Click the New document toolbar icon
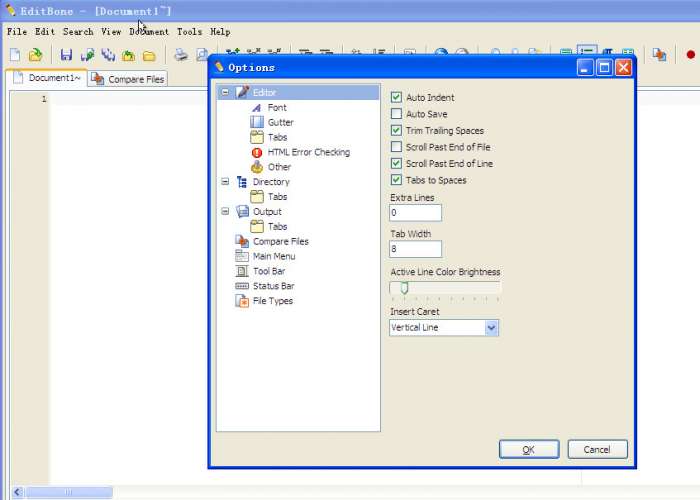This screenshot has width=700, height=500. (x=15, y=55)
